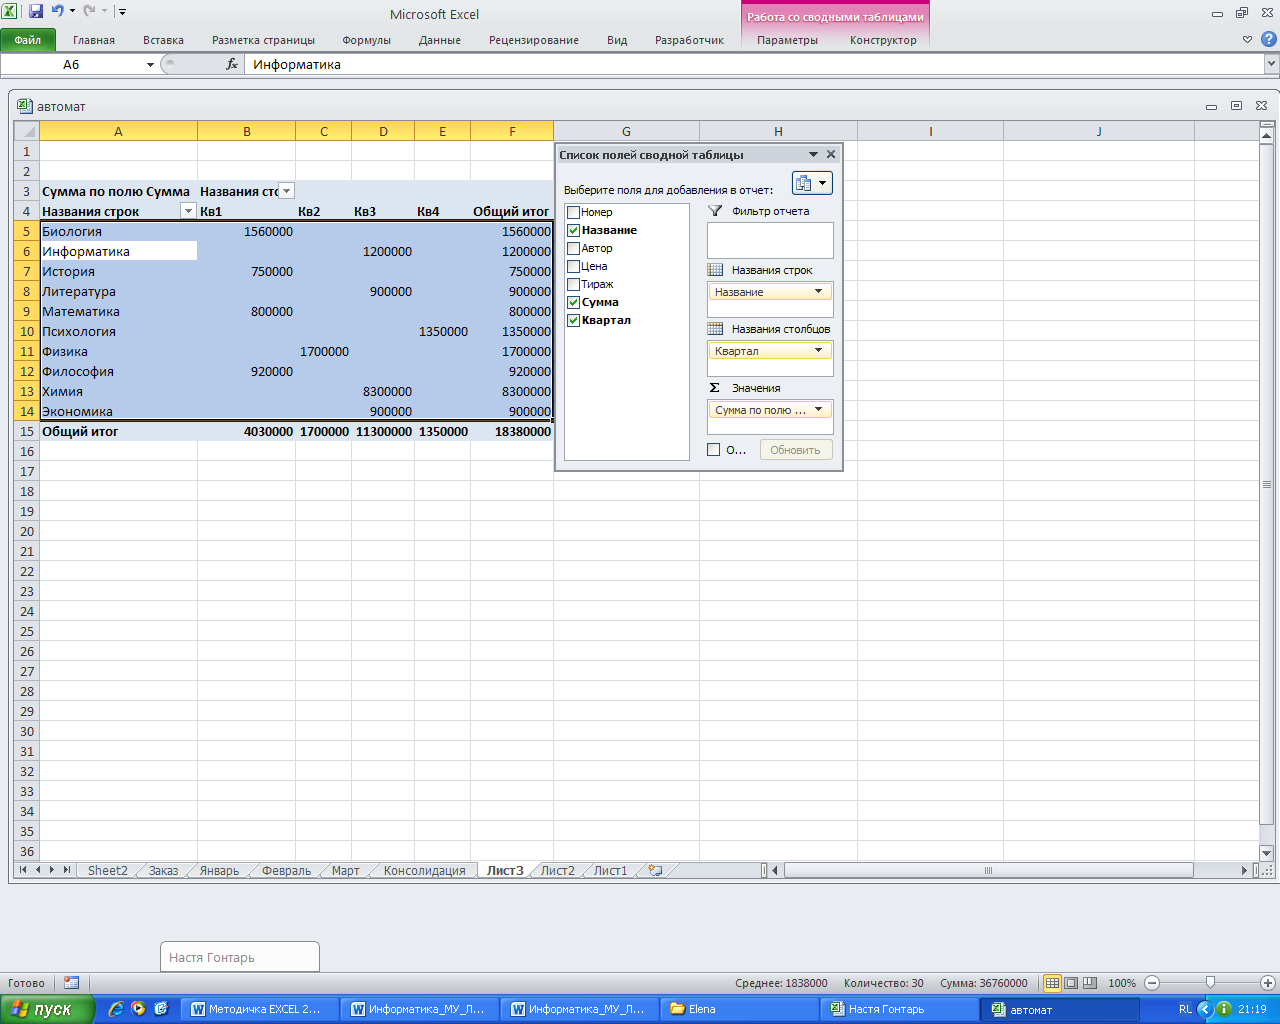The height and width of the screenshot is (1024, 1280).
Task: Switch to the Главная ribbon tab
Action: [94, 40]
